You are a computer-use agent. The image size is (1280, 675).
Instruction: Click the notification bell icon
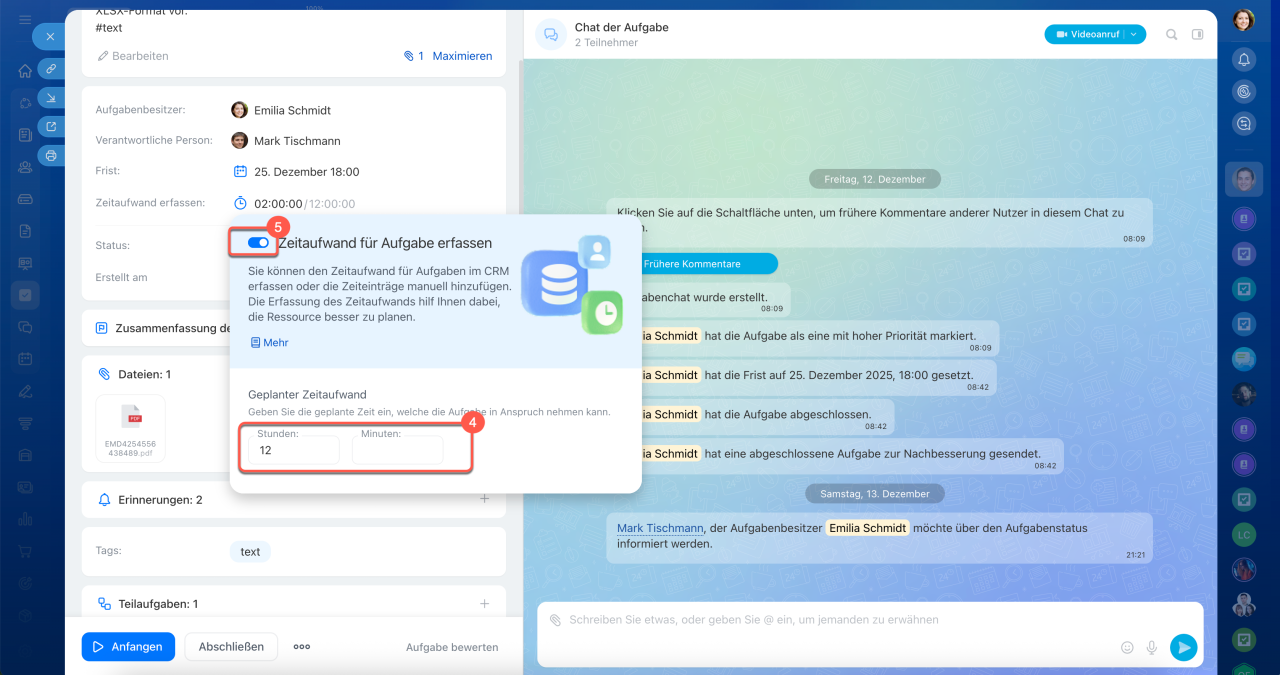[1243, 59]
